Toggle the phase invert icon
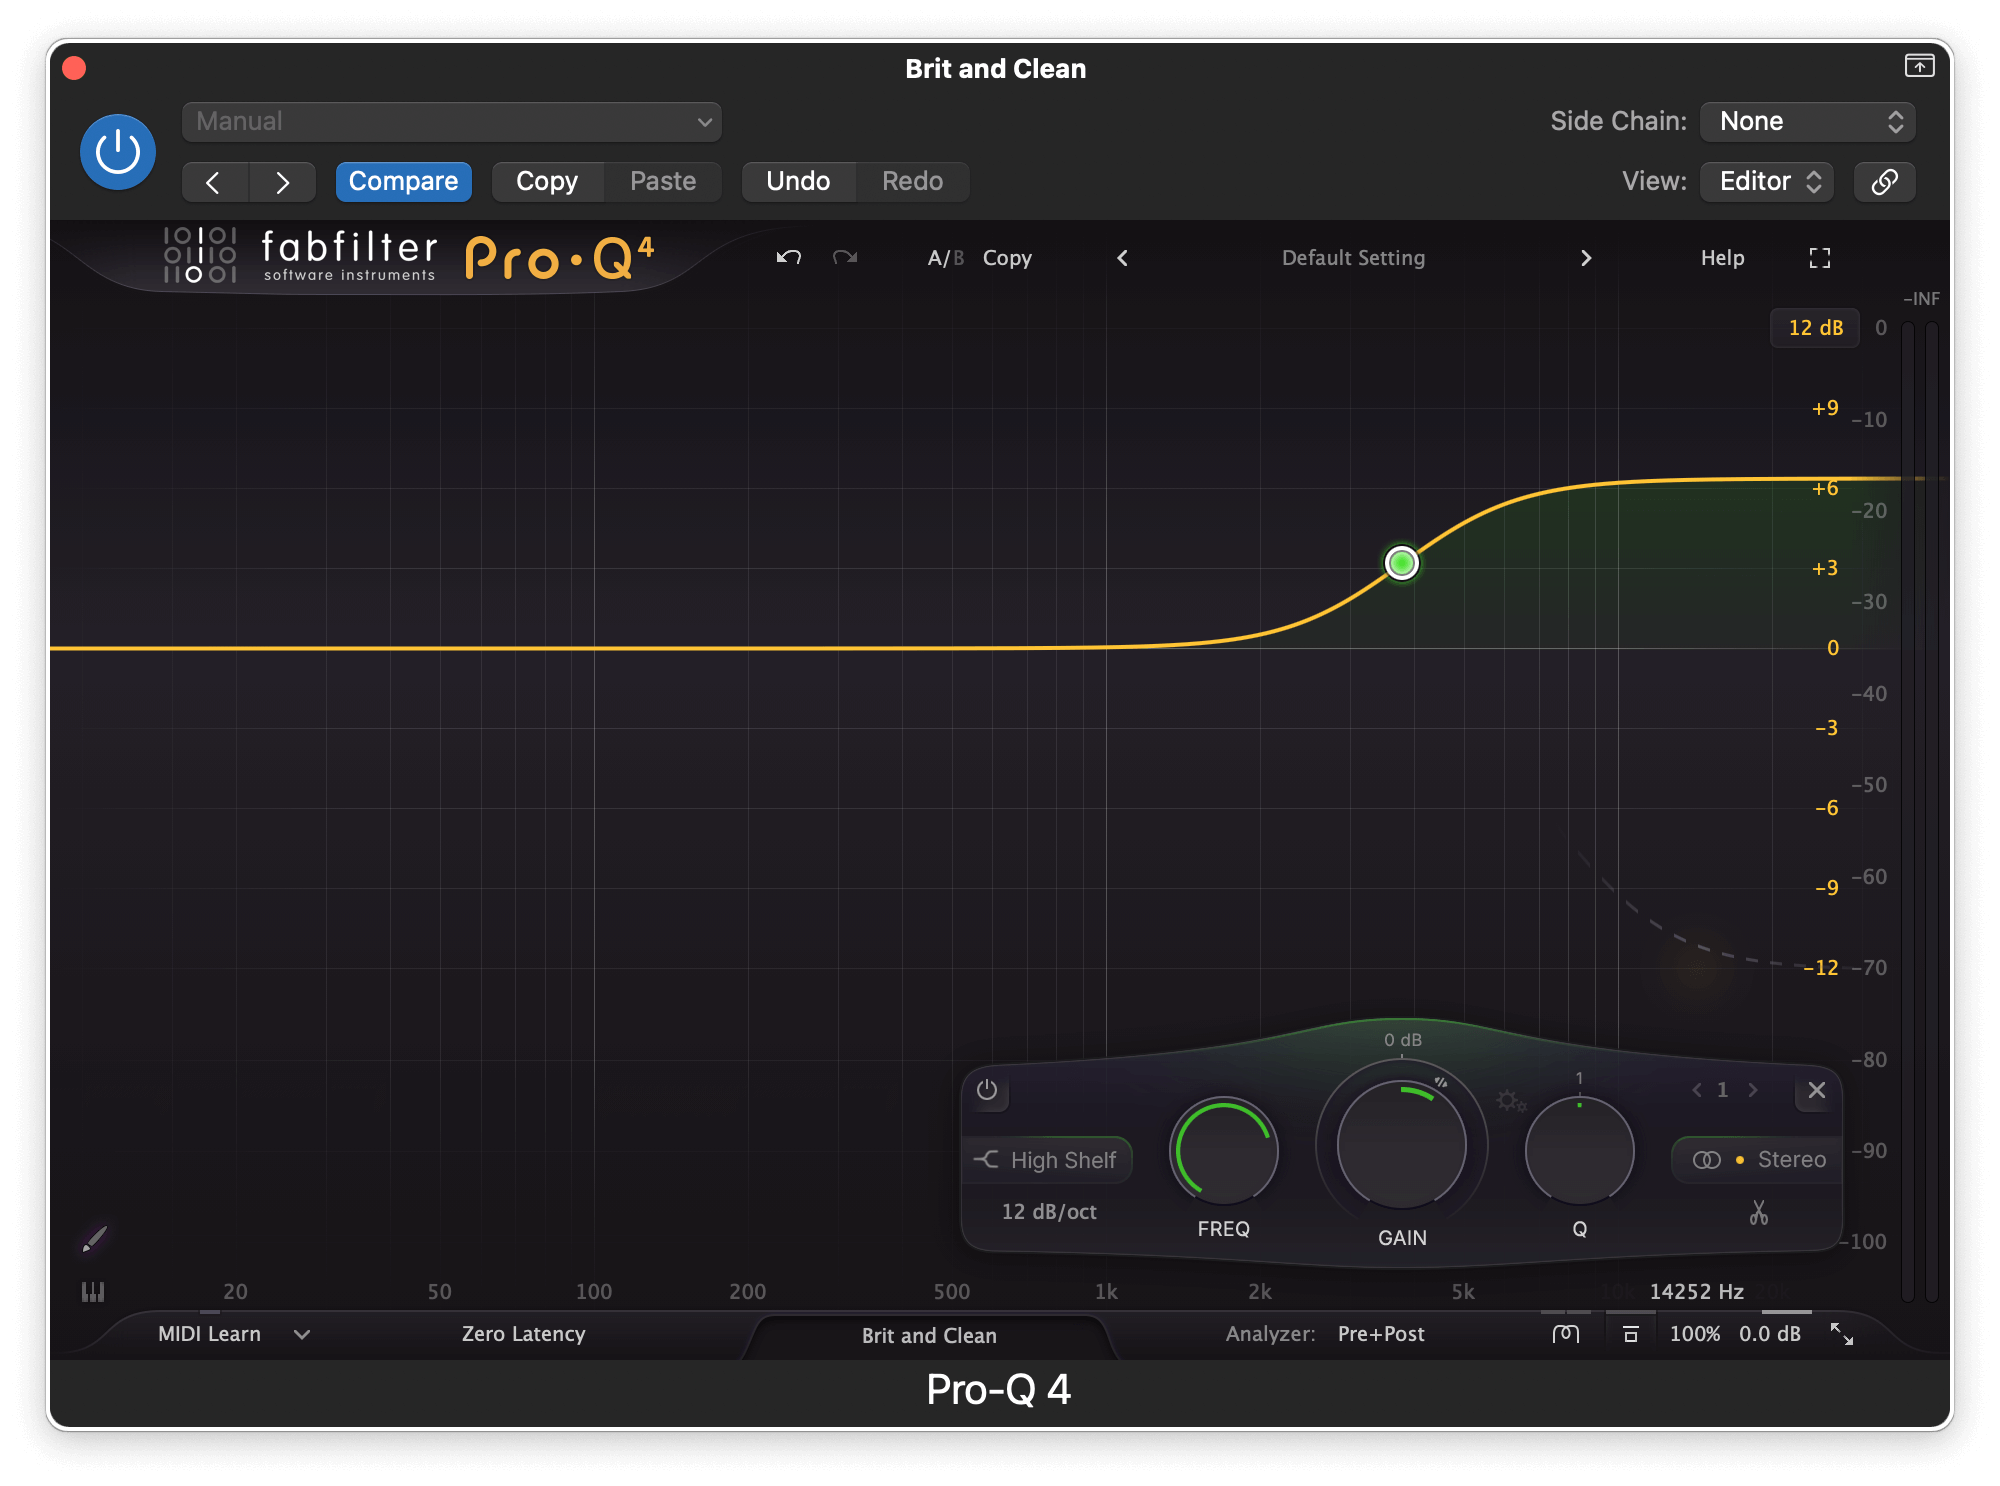Viewport: 2000px width, 1486px height. tap(1566, 1334)
